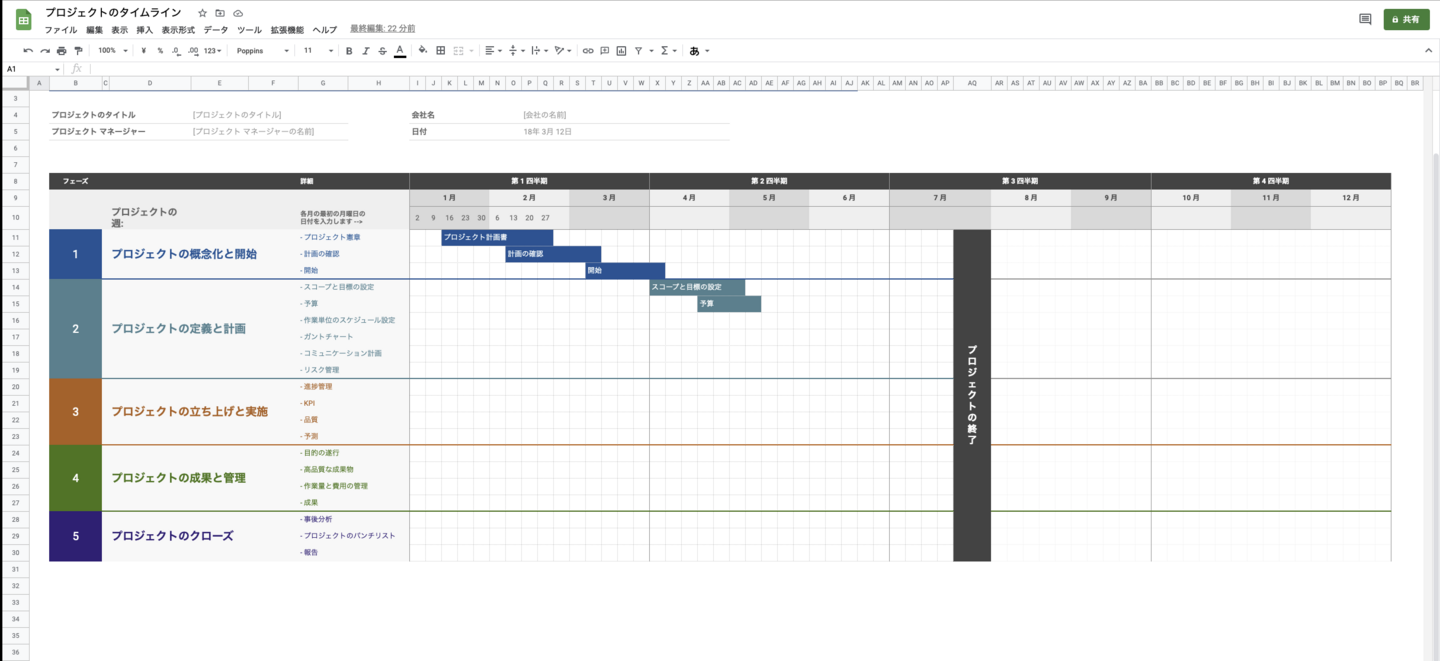Open the Poppins font dropdown
Screen dimensions: 1440x661
point(263,50)
